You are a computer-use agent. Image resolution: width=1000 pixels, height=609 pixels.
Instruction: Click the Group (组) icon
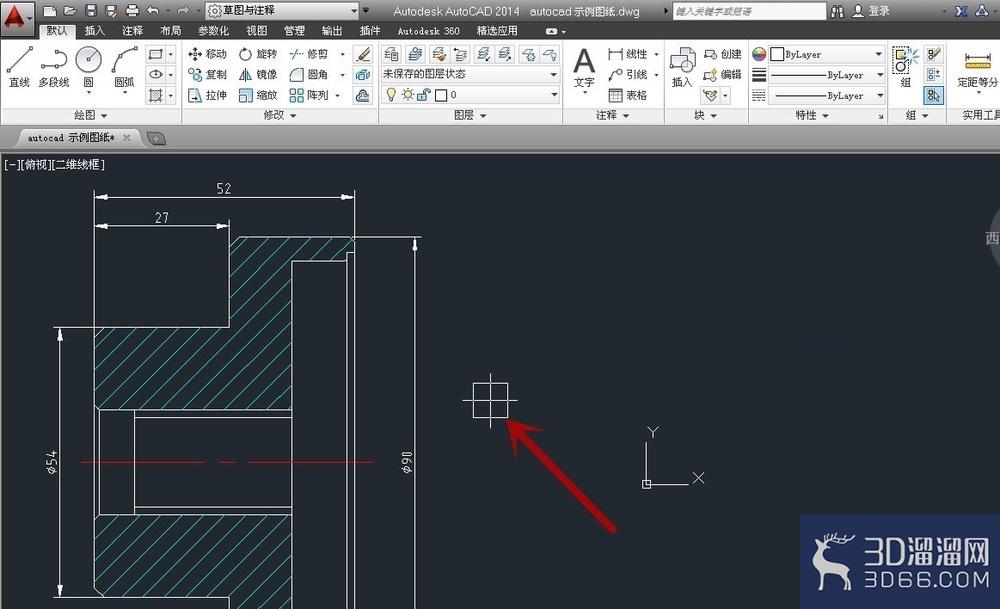point(905,66)
